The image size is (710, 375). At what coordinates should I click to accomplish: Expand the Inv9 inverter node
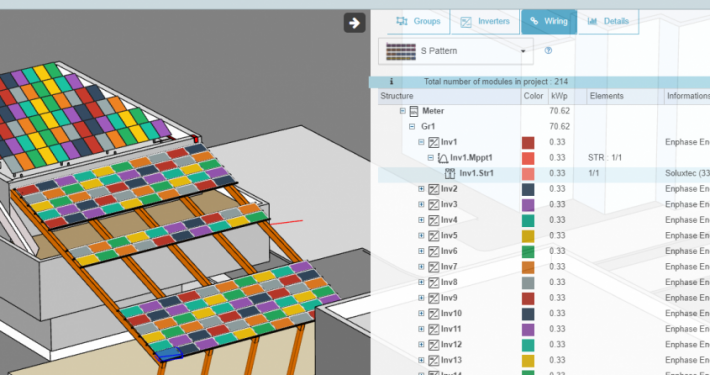point(421,298)
